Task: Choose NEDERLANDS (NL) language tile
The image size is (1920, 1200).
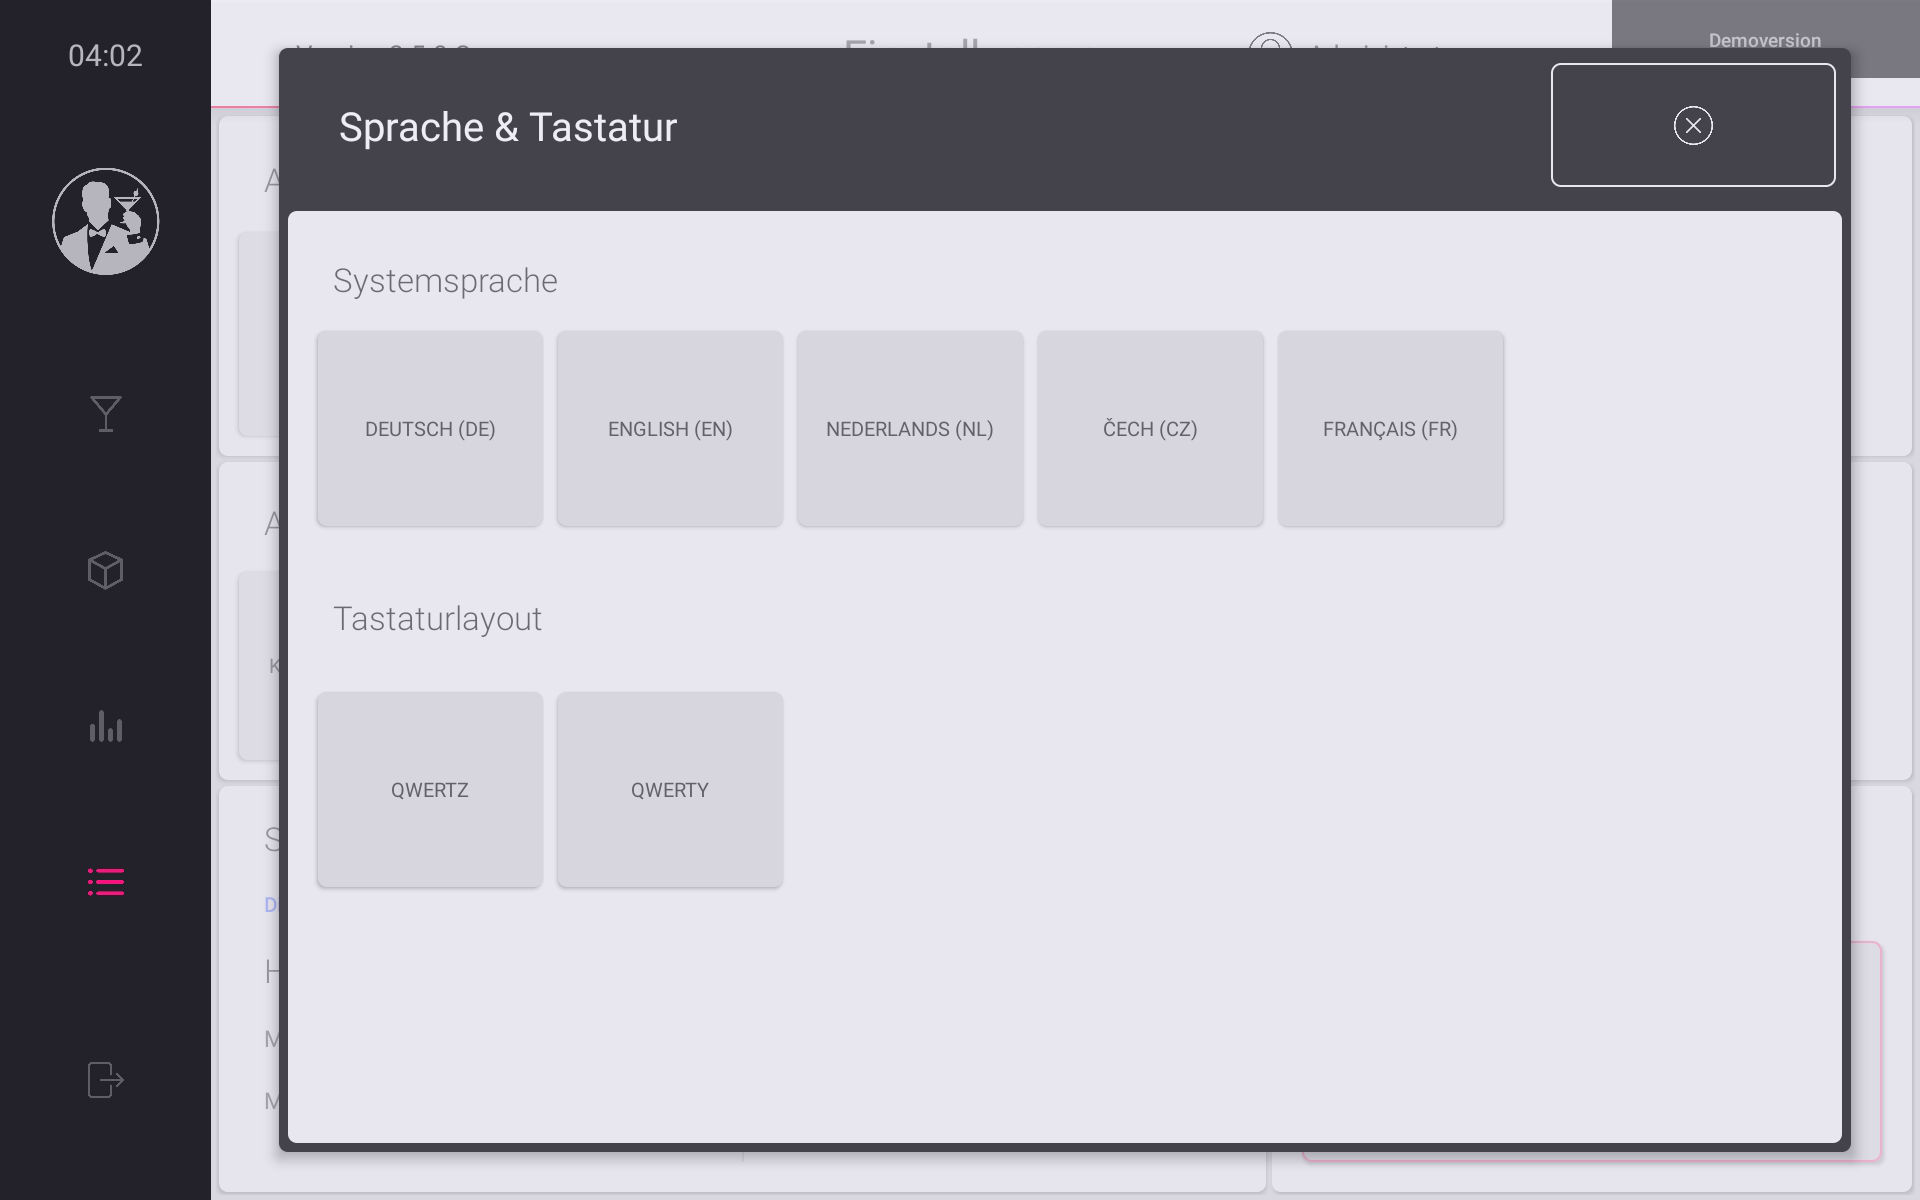Action: (910, 429)
